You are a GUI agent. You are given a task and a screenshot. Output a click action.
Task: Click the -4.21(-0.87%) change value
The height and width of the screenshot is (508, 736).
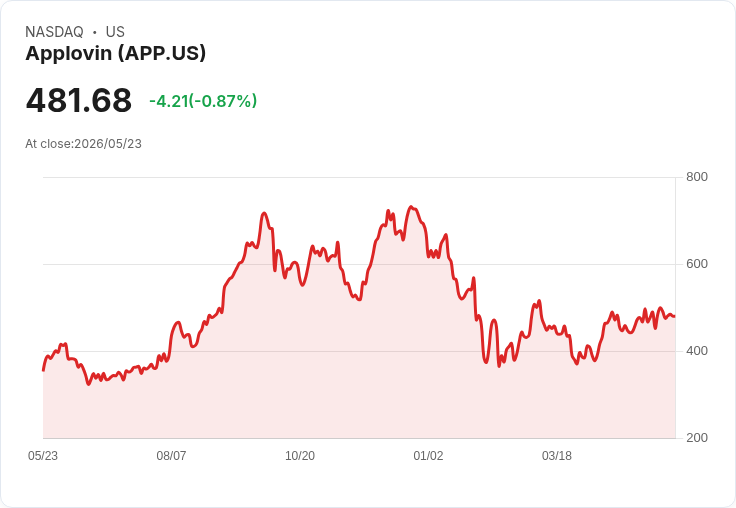203,101
